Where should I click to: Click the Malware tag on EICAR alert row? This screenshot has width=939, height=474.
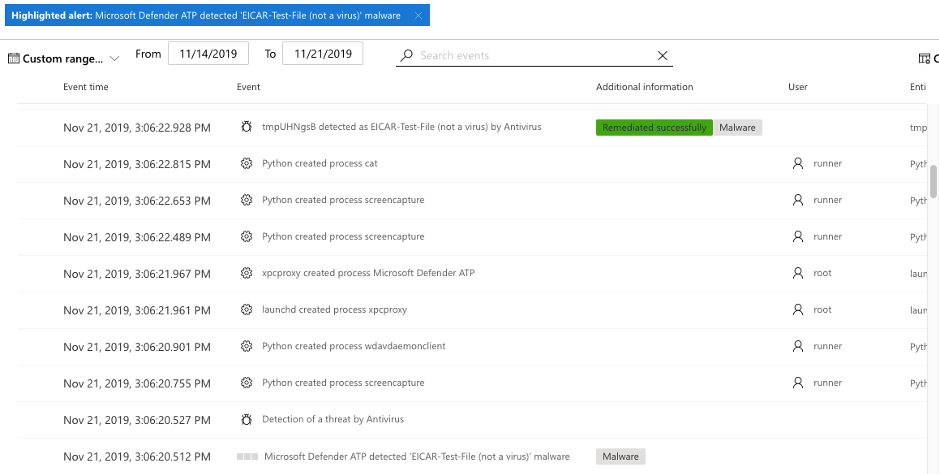620,457
